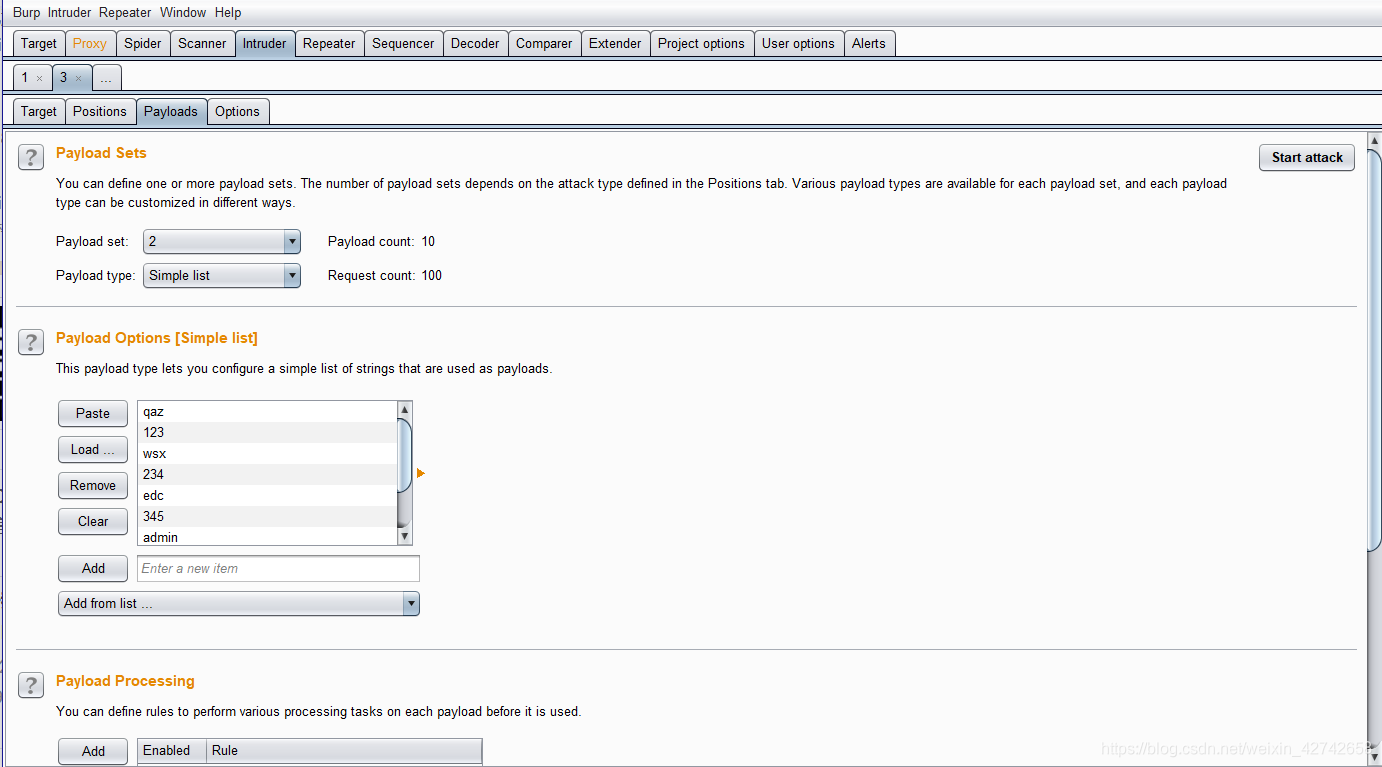Screen dimensions: 1382x767
Task: Select payload item wsx
Action: tap(267, 453)
